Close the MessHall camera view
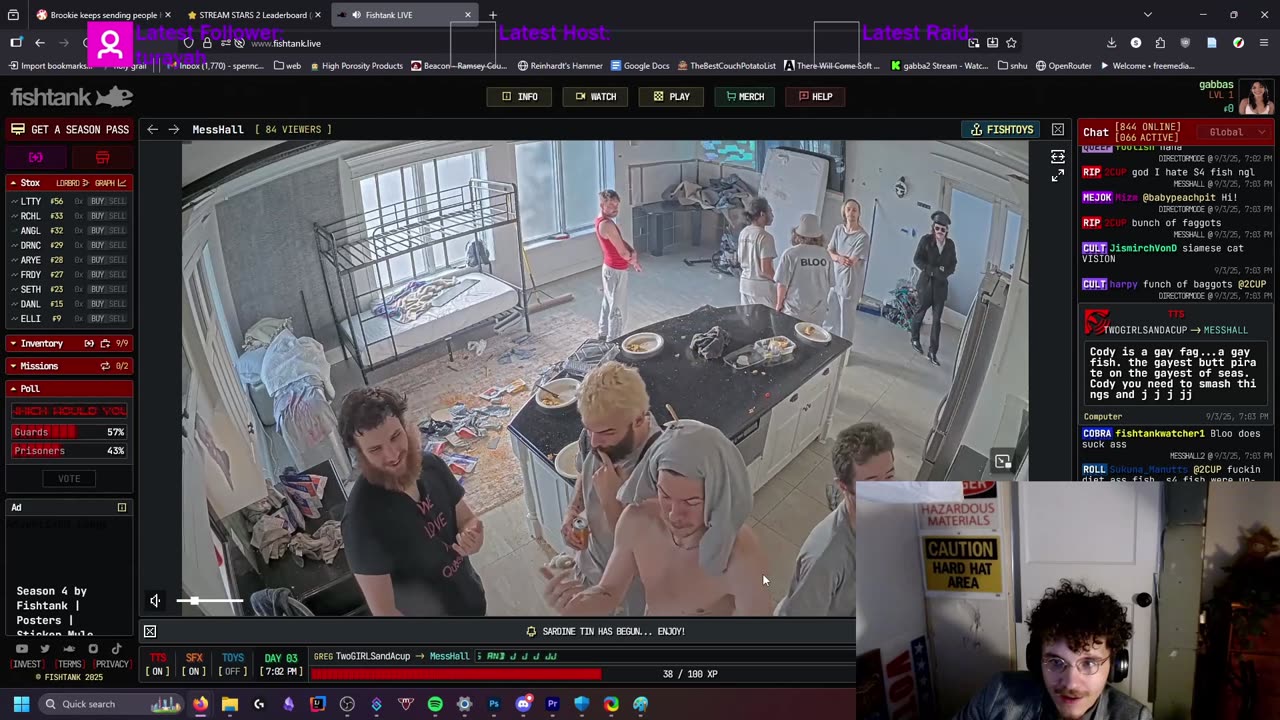Screen dimensions: 1280x720 click(x=1058, y=129)
